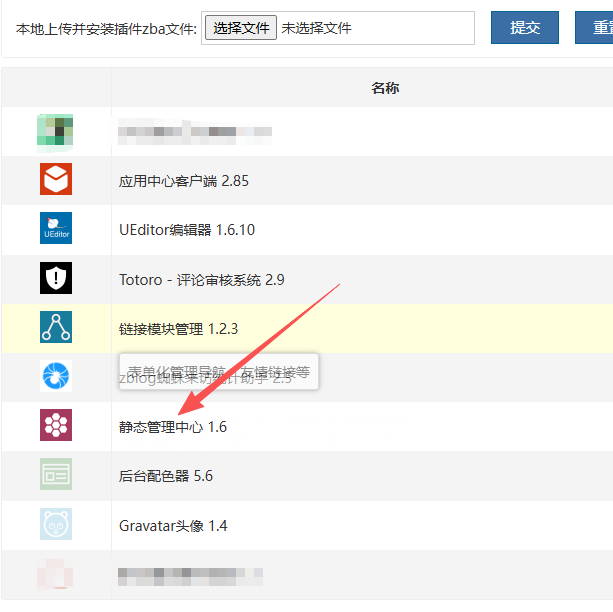Click the 选择文件 button
Viewport: 613px width, 612px height.
pos(241,28)
